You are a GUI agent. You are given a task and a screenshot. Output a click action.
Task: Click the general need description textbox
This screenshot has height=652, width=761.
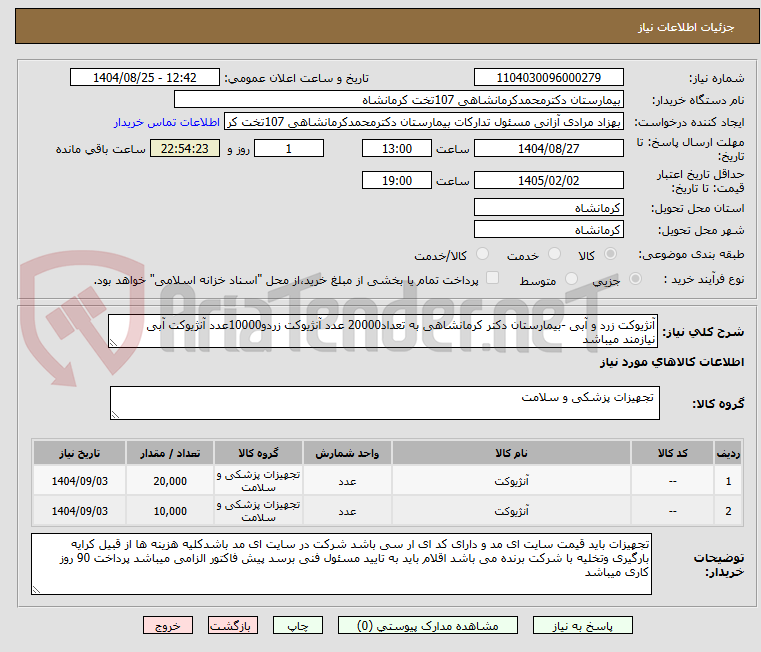[x=383, y=331]
